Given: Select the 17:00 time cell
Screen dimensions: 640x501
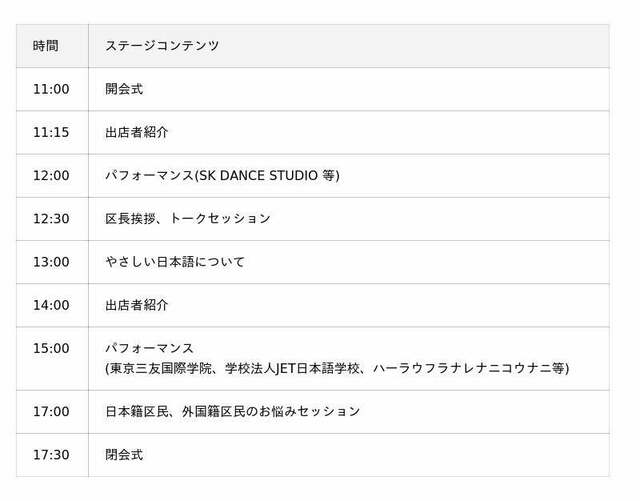Looking at the screenshot, I should [x=51, y=412].
